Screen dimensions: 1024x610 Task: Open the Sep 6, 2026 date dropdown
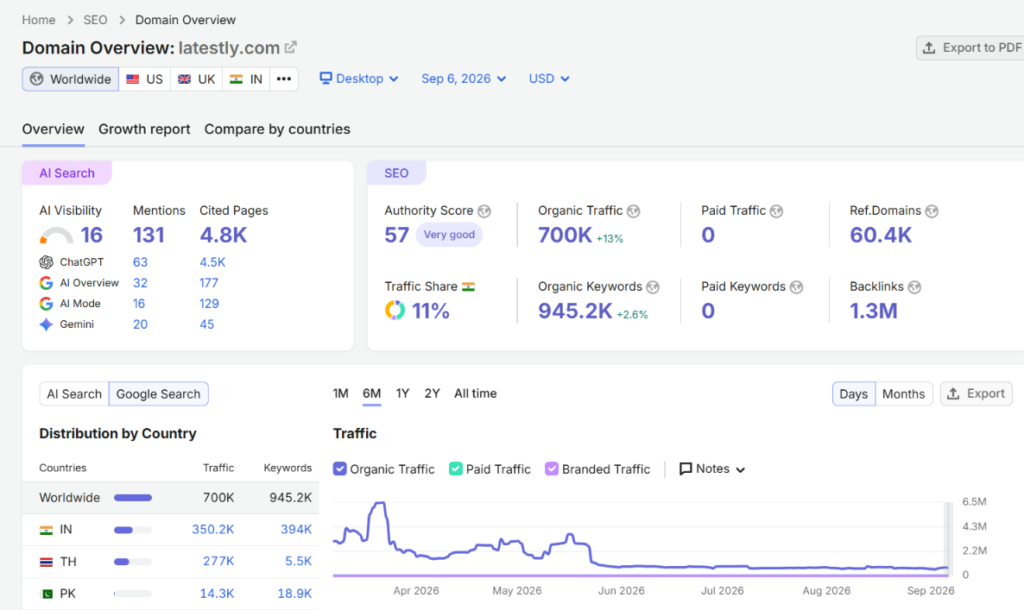[x=464, y=78]
